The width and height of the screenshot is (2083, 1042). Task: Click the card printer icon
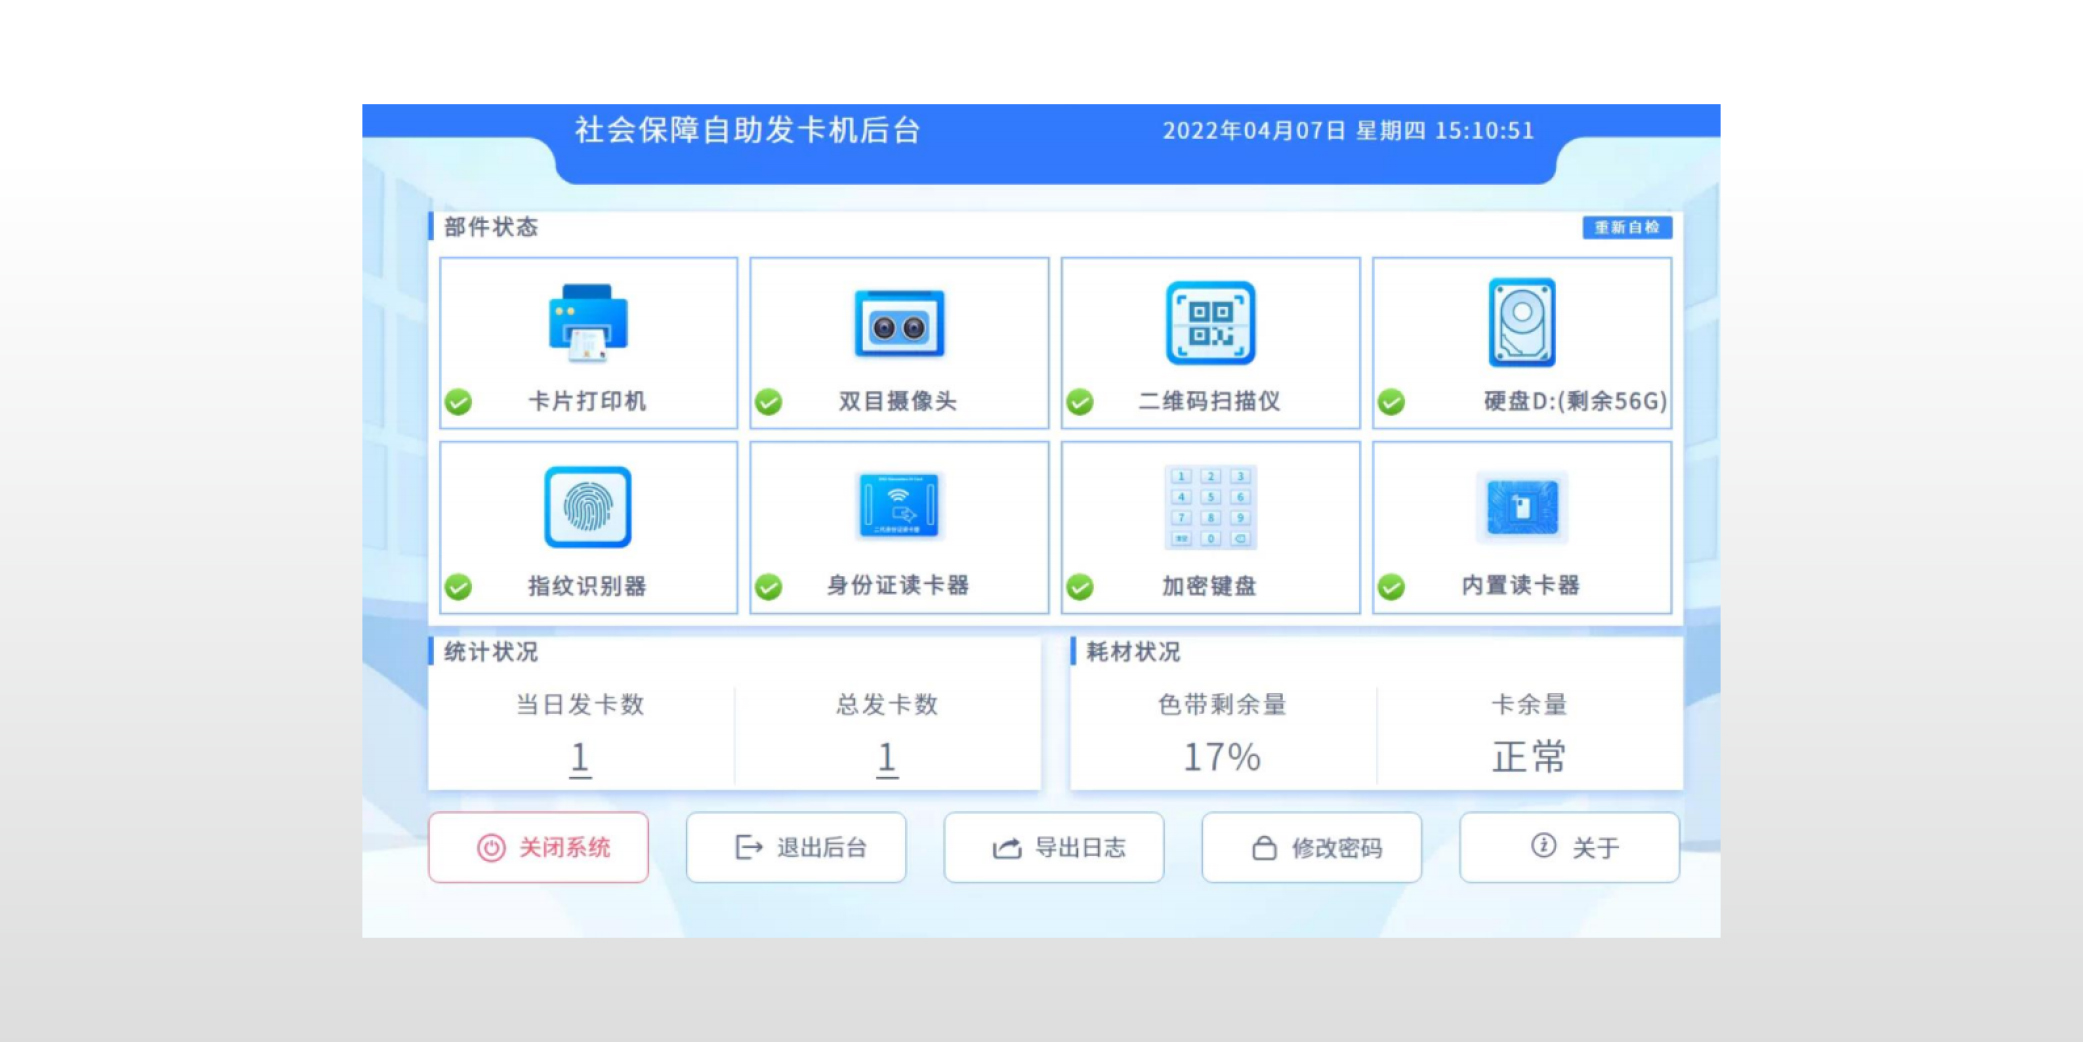tap(588, 323)
